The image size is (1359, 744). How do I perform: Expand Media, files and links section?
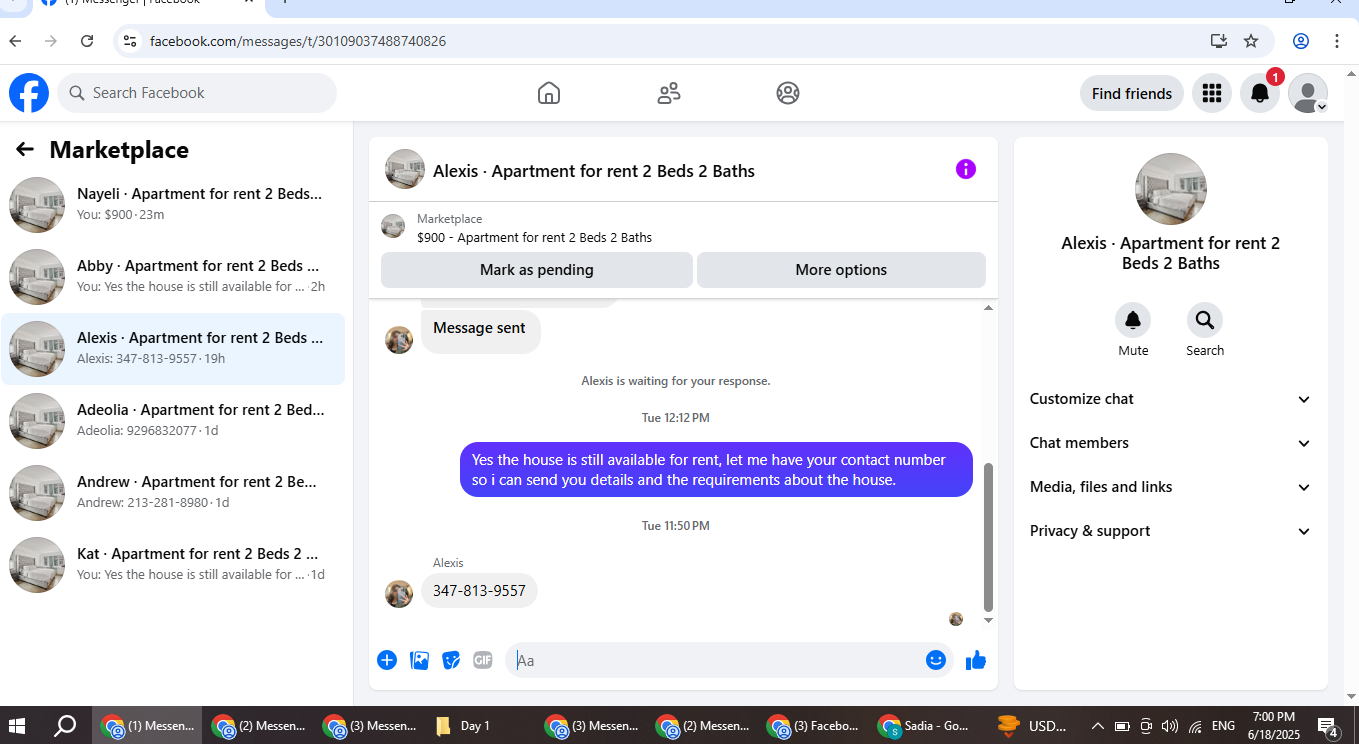coord(1170,487)
